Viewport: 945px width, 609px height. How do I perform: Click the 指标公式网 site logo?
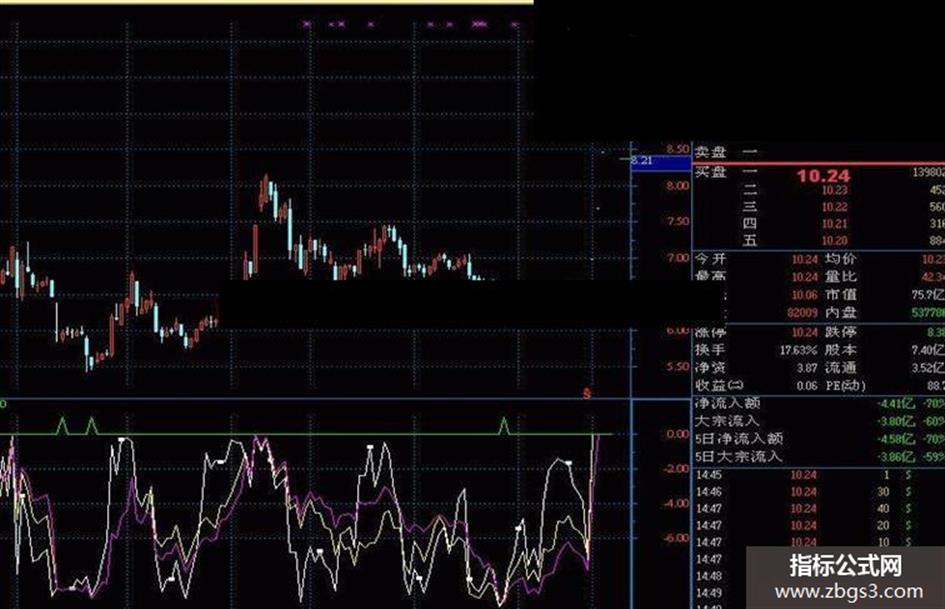[846, 566]
